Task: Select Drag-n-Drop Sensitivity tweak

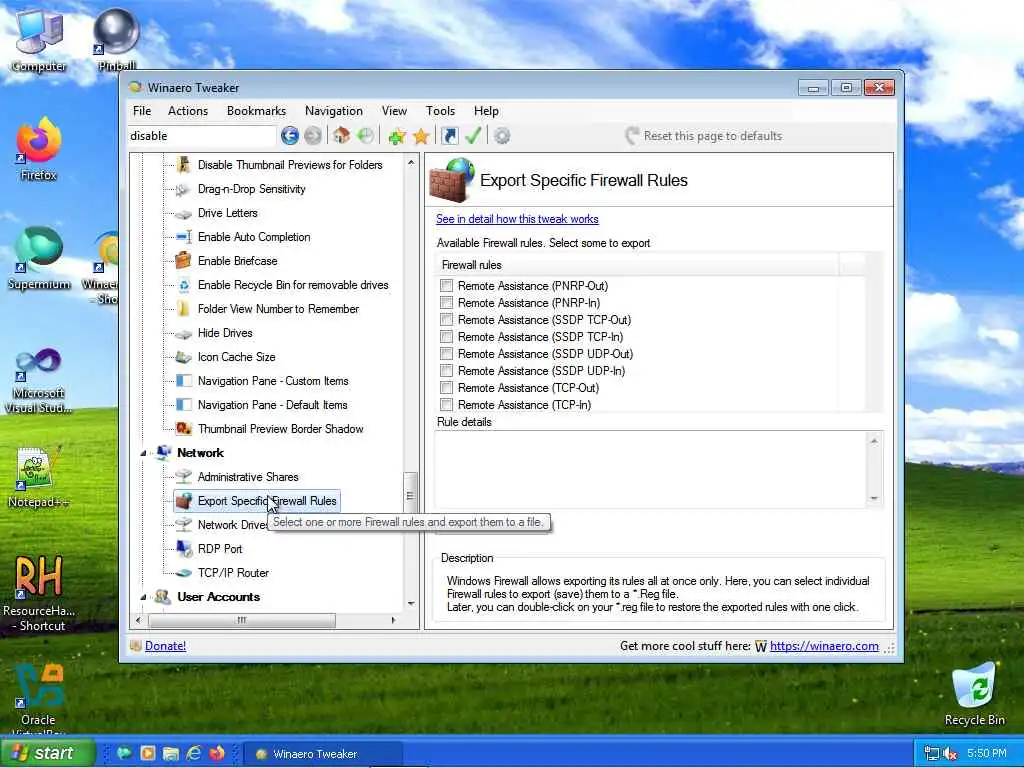Action: point(251,189)
